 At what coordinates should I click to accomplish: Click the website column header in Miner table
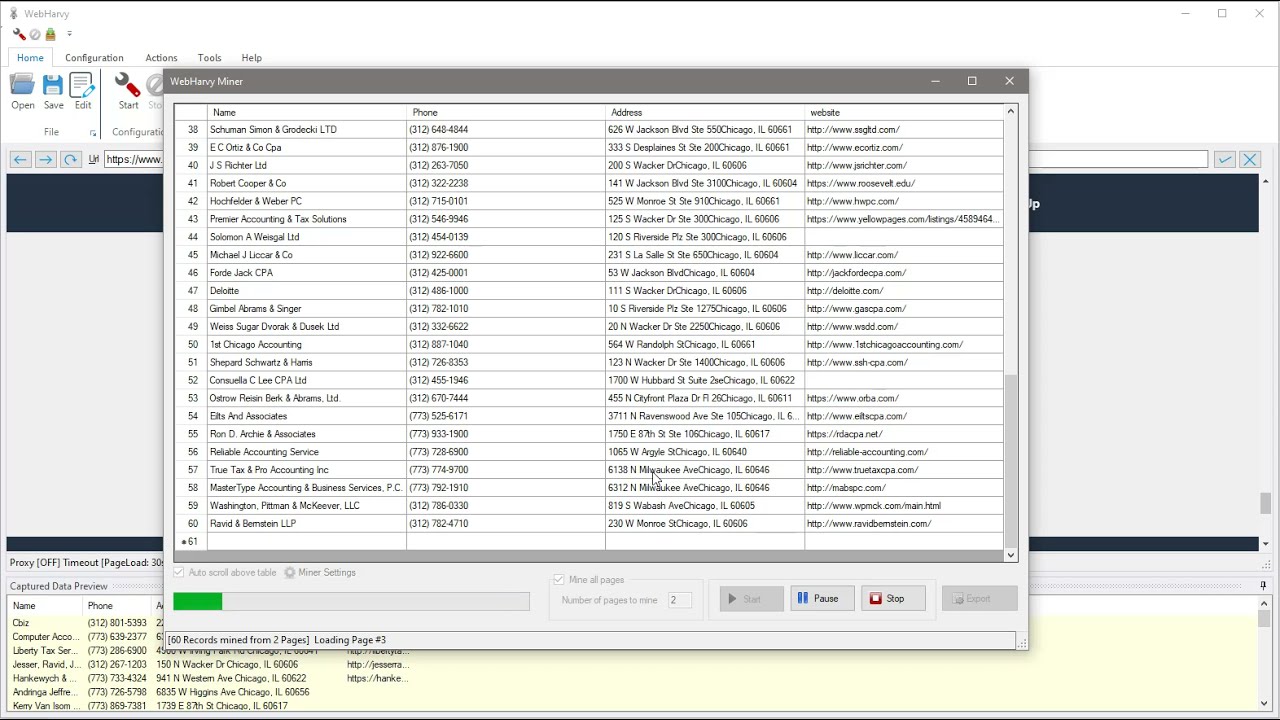(x=904, y=113)
